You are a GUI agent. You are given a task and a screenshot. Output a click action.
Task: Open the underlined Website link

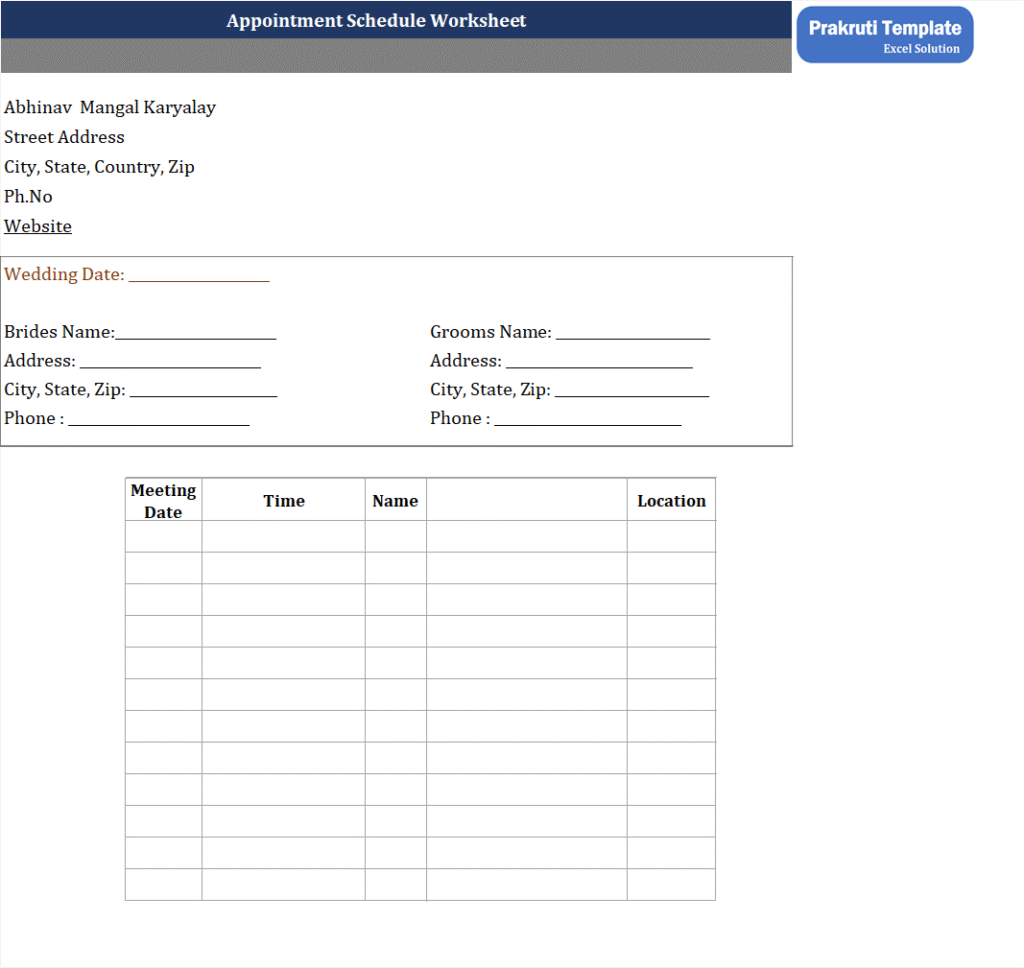38,226
